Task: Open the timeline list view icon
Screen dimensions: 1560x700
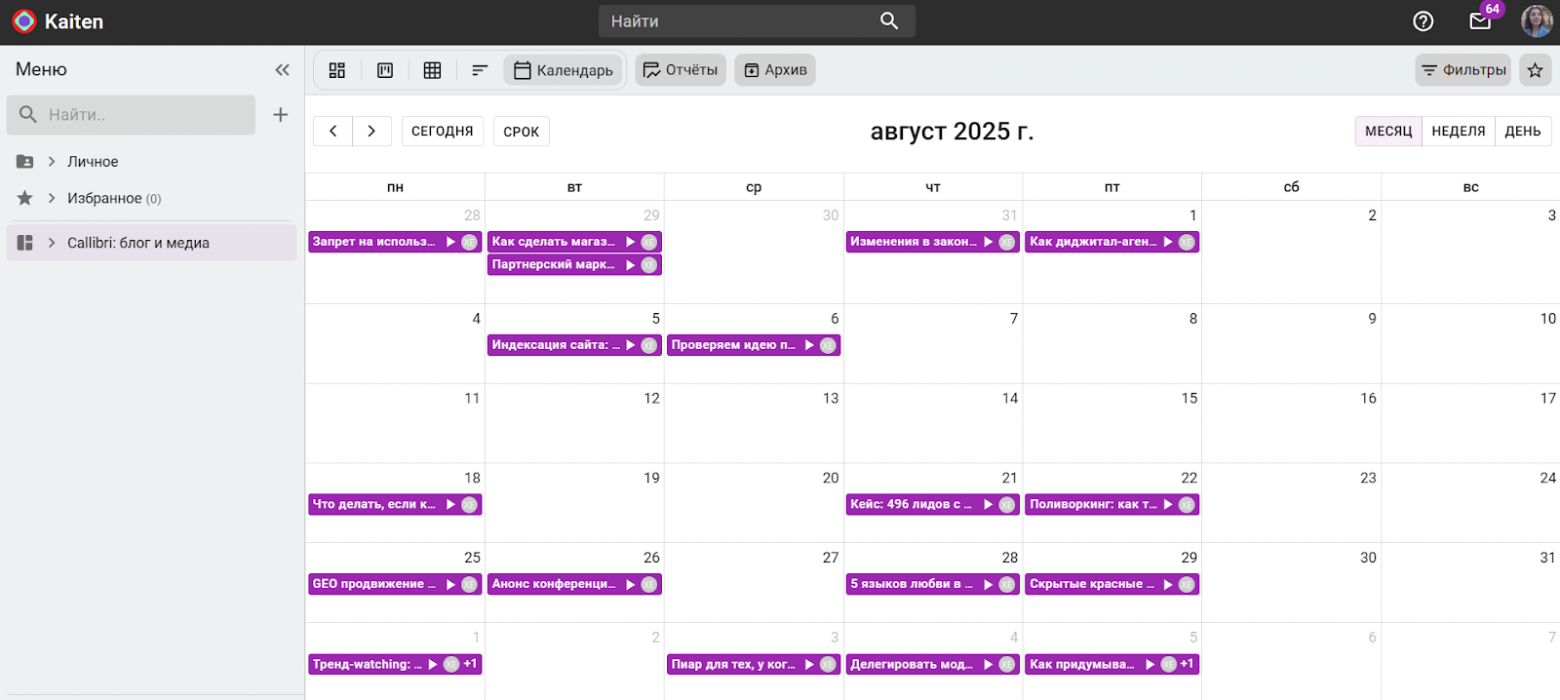Action: 480,70
